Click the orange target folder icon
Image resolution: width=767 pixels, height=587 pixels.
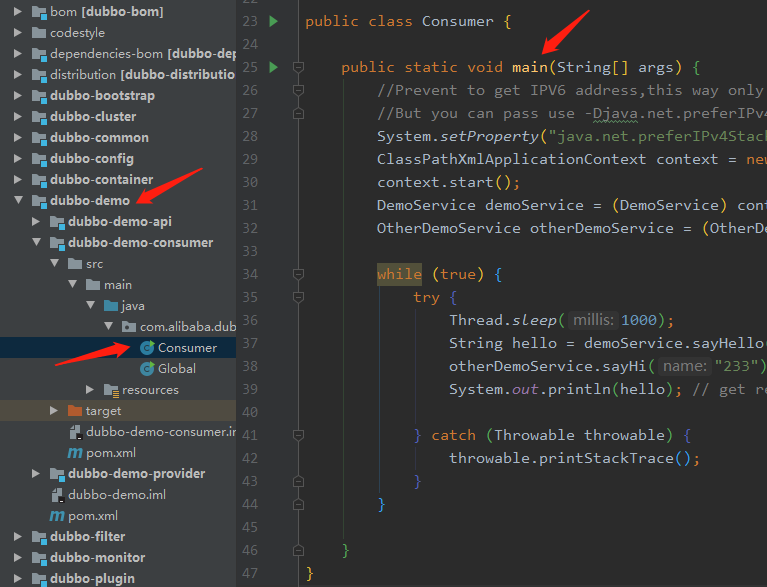75,410
